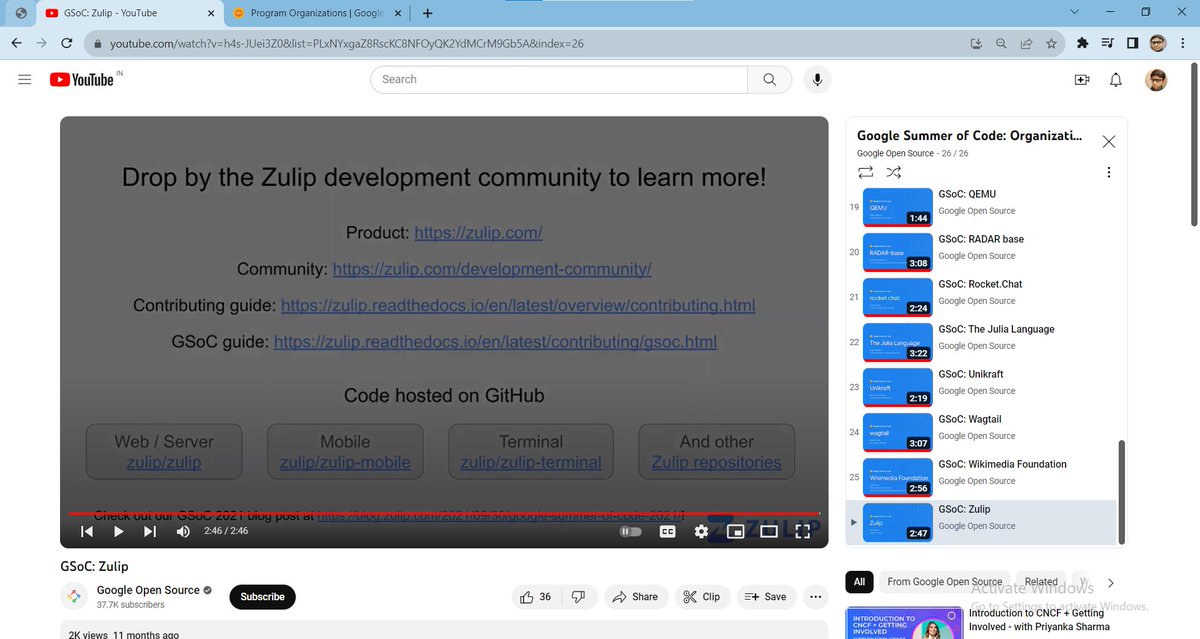Open the playlist three-dot options menu

(1108, 172)
